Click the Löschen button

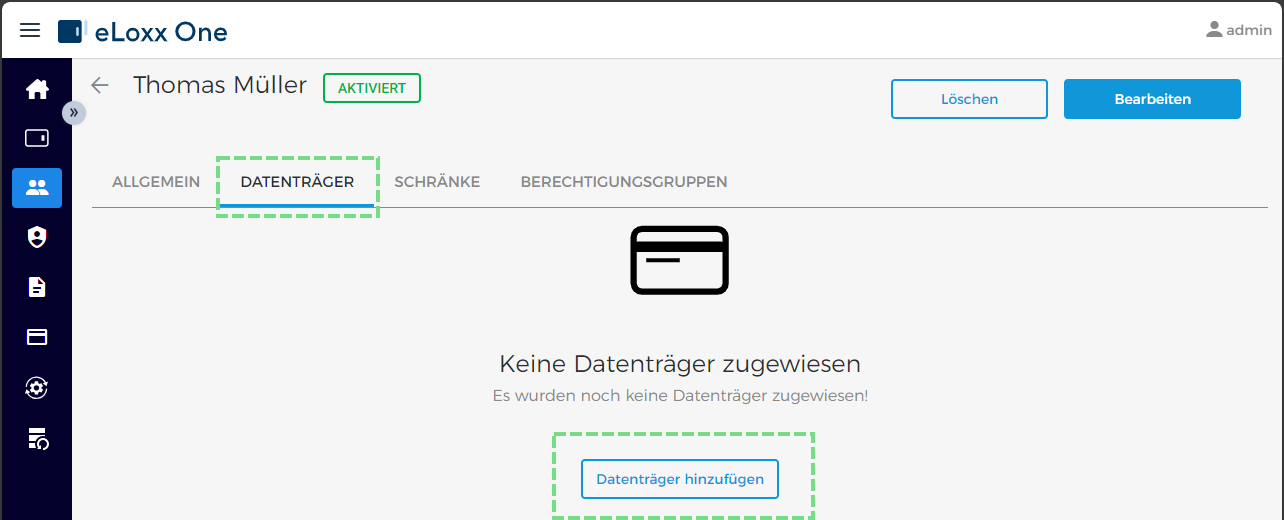969,99
